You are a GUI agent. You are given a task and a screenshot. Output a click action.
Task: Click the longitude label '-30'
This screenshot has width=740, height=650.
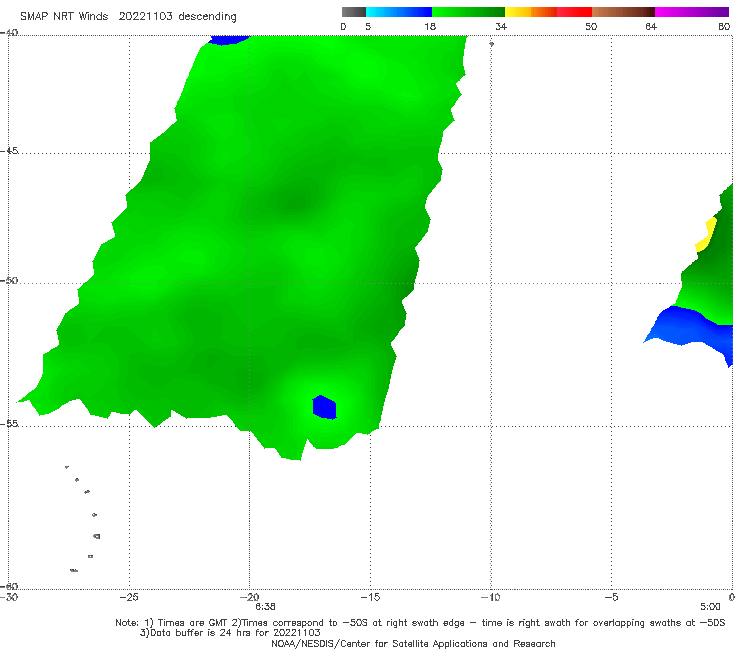tap(9, 597)
